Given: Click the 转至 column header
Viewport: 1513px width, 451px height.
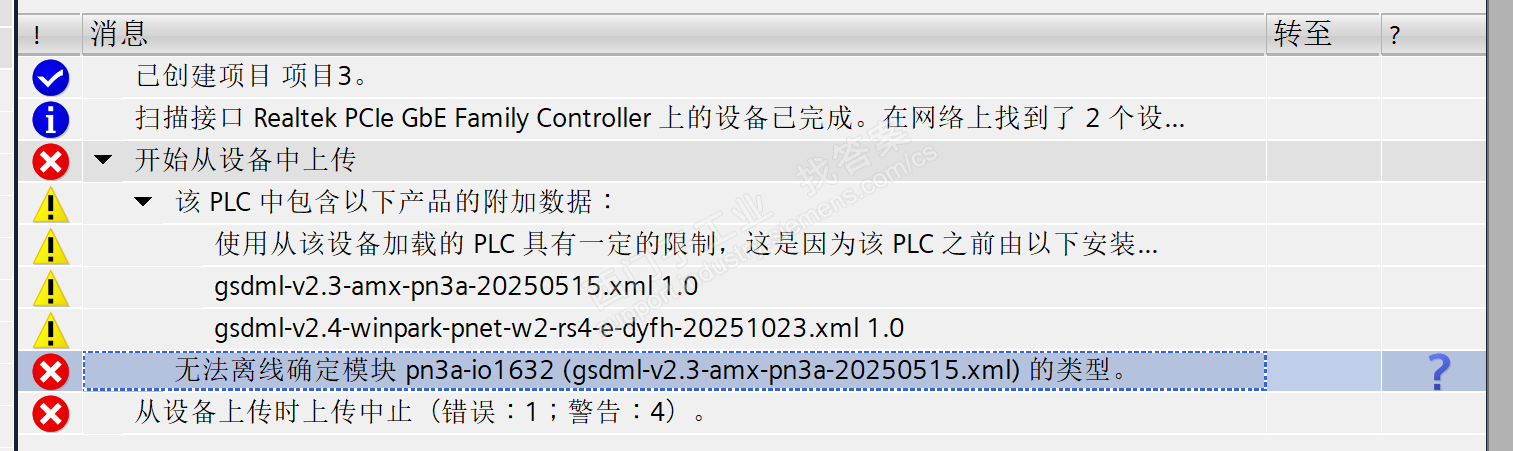Looking at the screenshot, I should [1303, 34].
